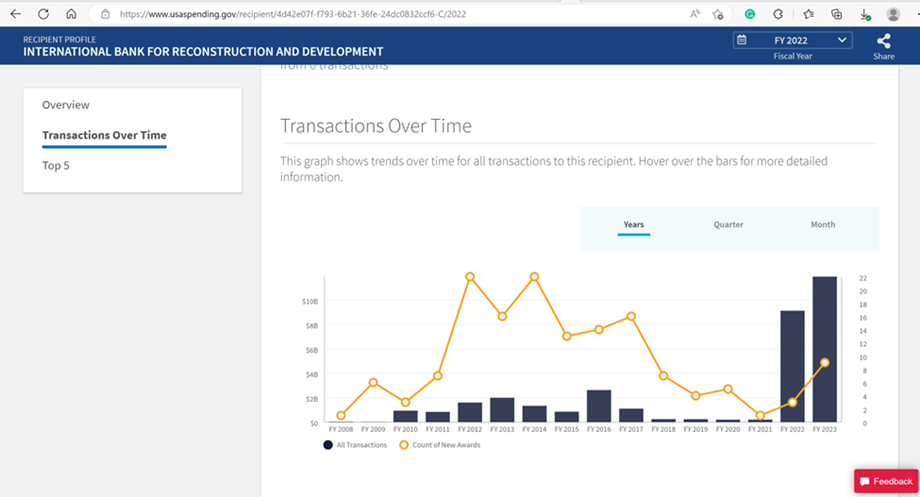Open the green Grammarly extension icon
920x497 pixels.
750,14
